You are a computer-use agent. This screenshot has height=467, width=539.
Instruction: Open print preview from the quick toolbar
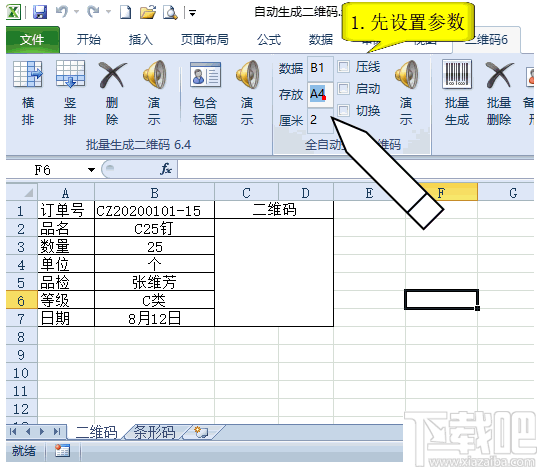click(170, 12)
